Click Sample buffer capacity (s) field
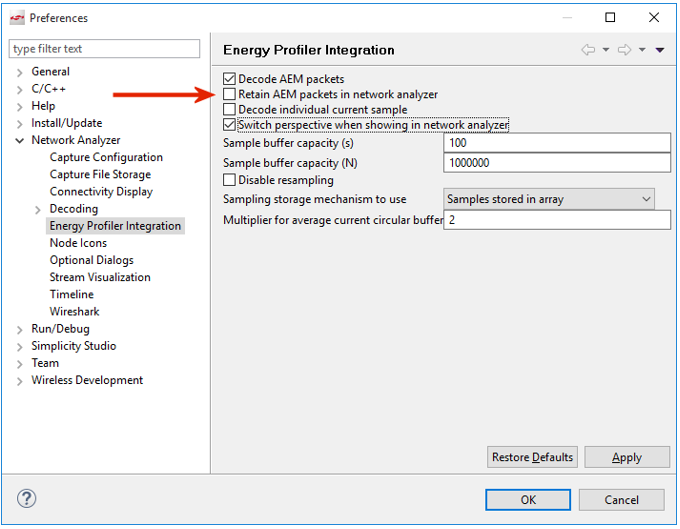The width and height of the screenshot is (680, 529). click(557, 143)
